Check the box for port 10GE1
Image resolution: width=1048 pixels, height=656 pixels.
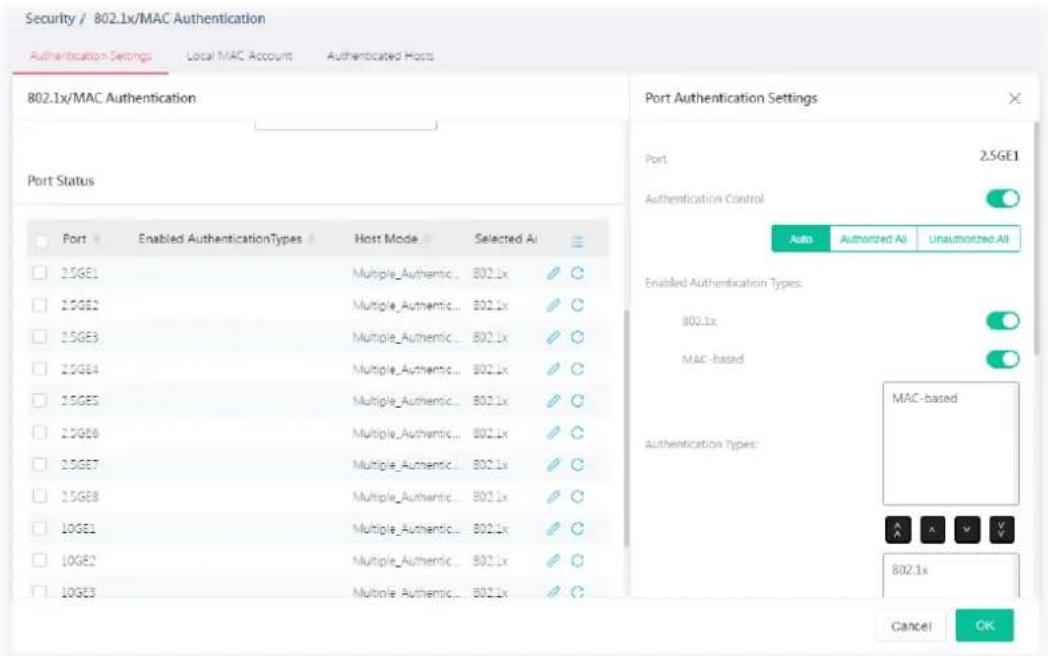pyautogui.click(x=40, y=528)
